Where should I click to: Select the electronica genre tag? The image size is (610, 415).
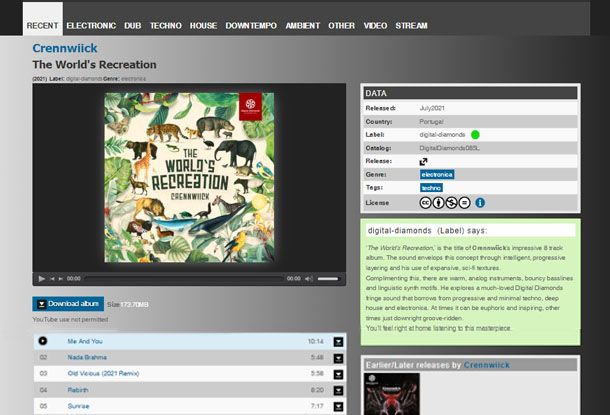point(437,175)
